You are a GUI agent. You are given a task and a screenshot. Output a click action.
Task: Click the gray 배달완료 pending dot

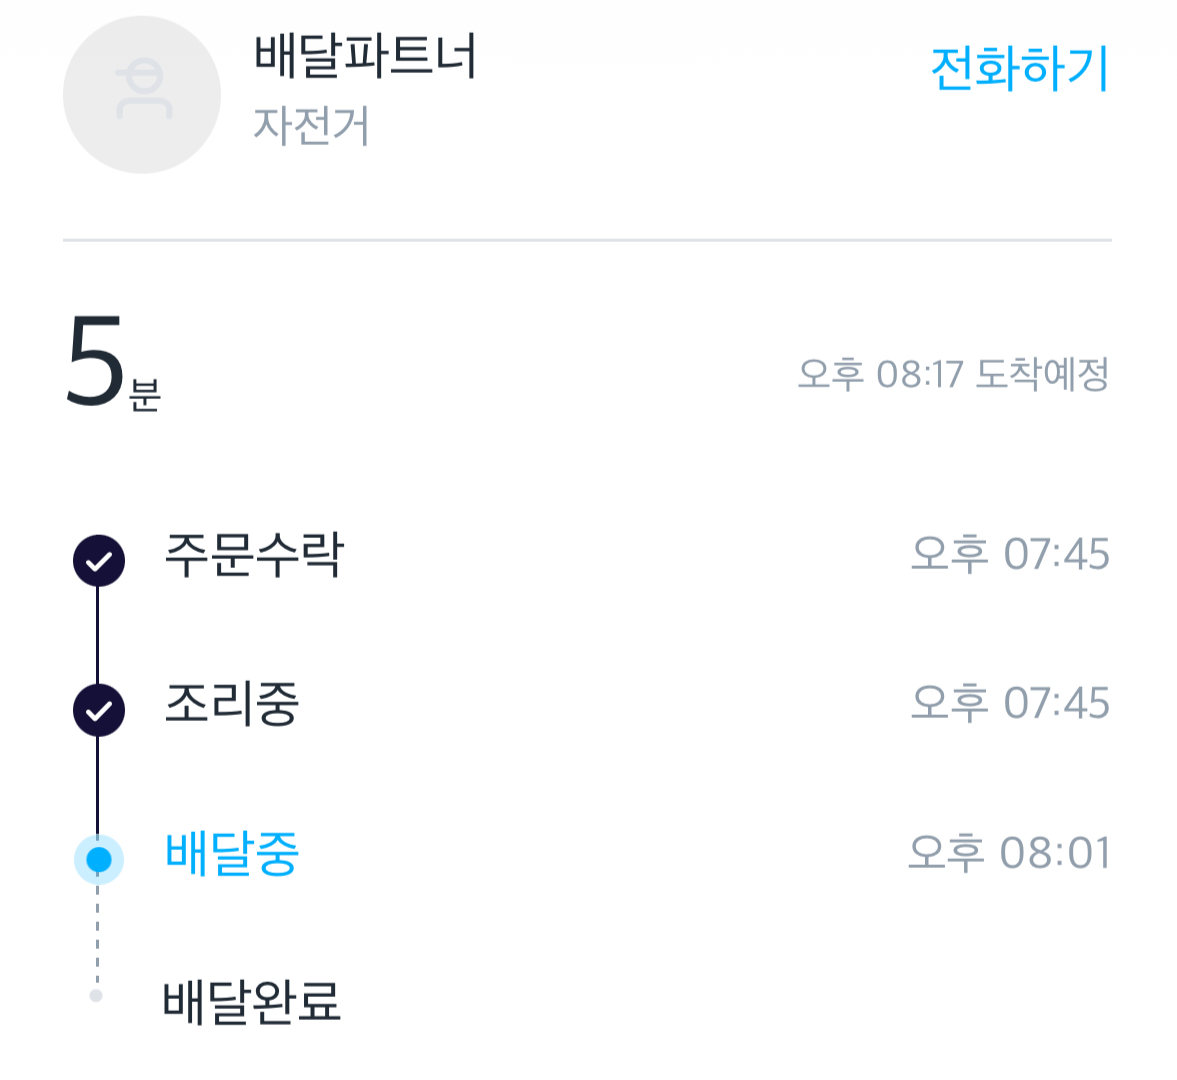[x=96, y=995]
